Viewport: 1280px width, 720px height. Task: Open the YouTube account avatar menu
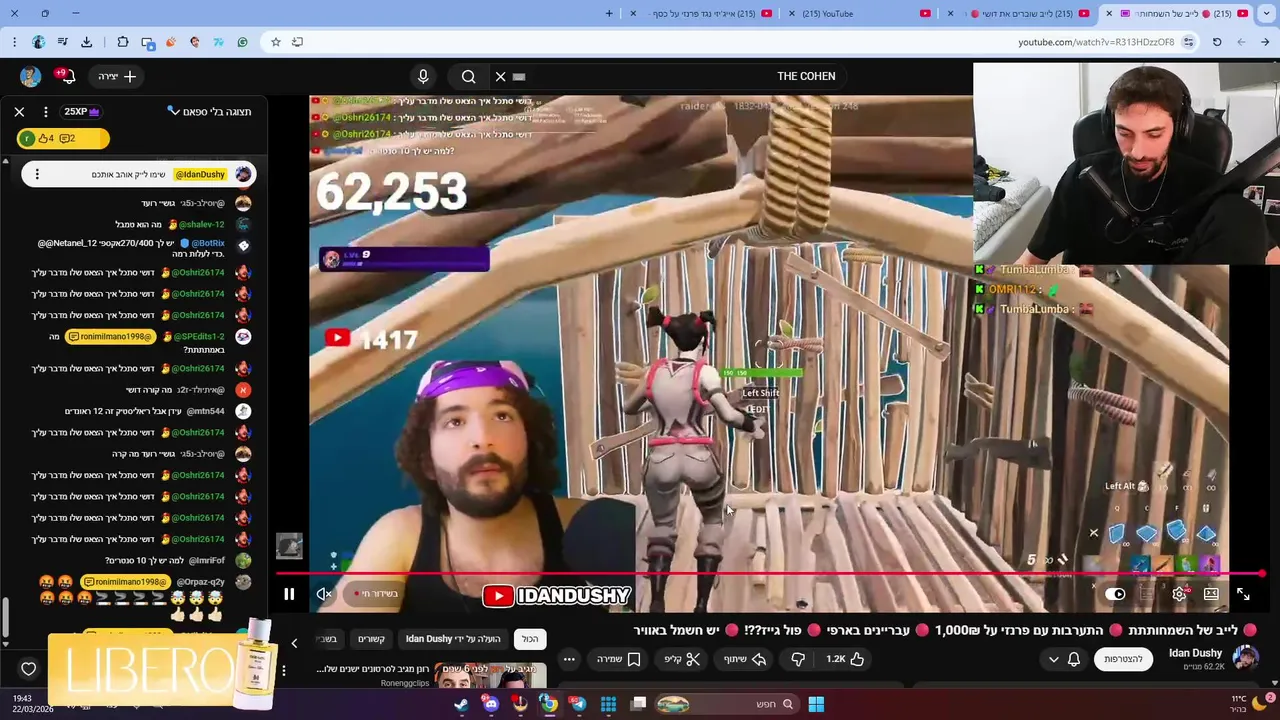30,76
